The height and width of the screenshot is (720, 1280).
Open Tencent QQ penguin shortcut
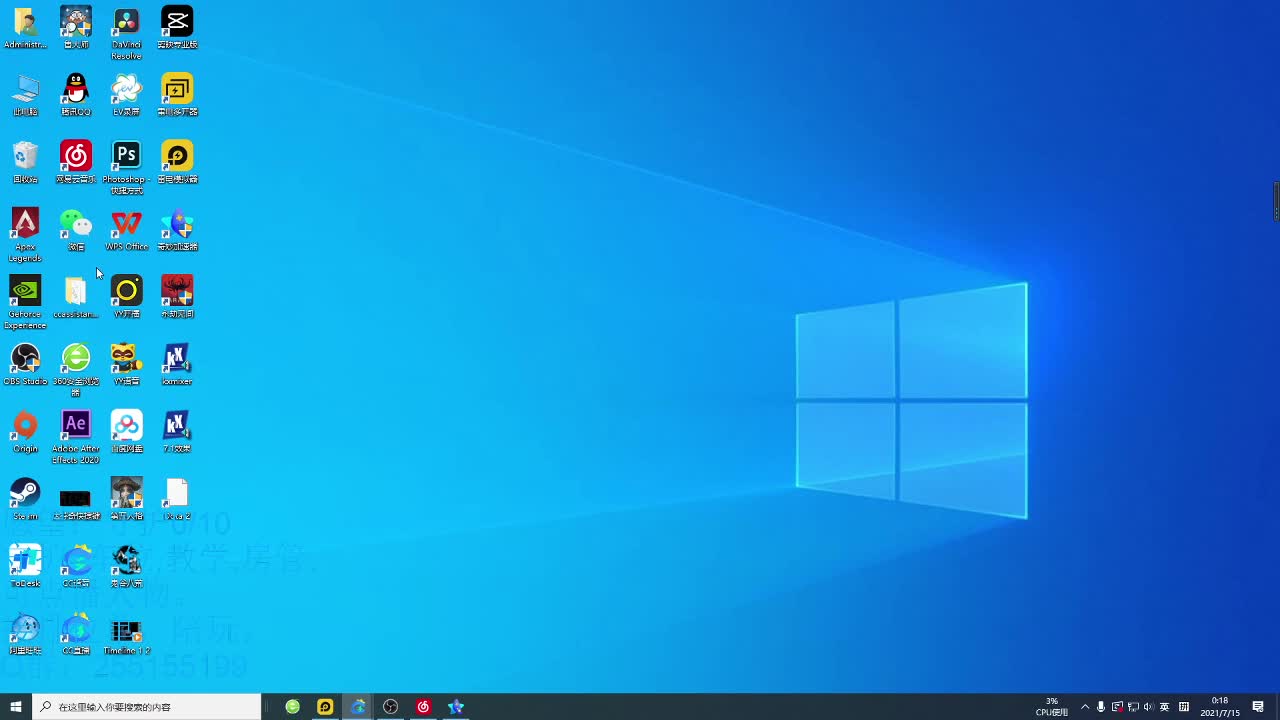point(76,95)
